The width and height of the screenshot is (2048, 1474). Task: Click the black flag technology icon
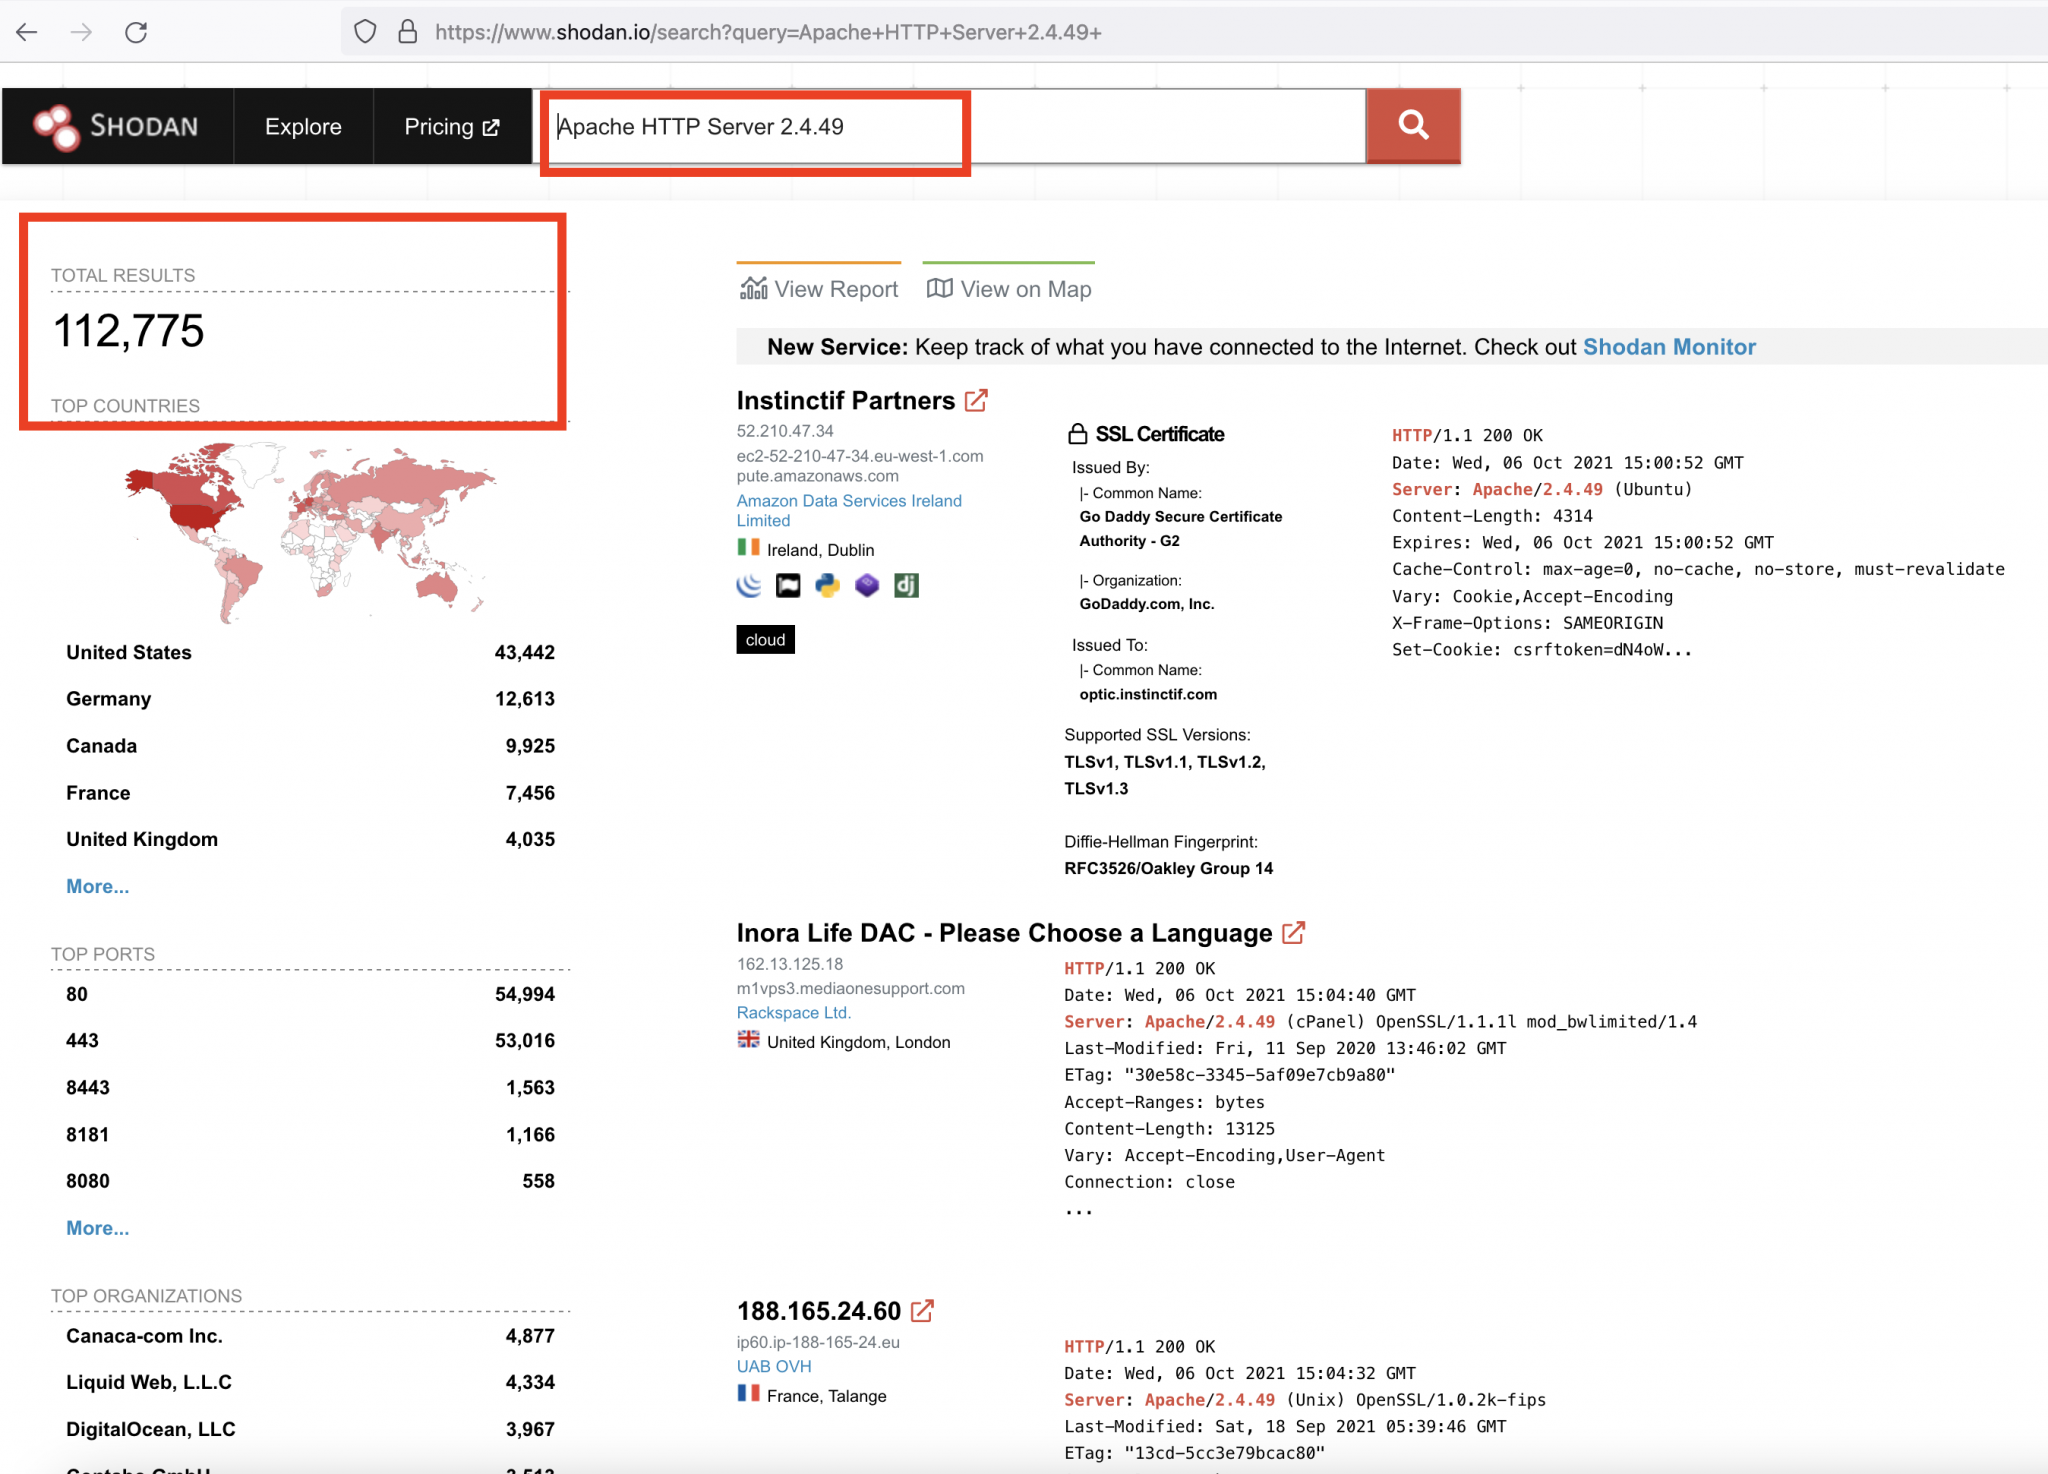pyautogui.click(x=788, y=586)
